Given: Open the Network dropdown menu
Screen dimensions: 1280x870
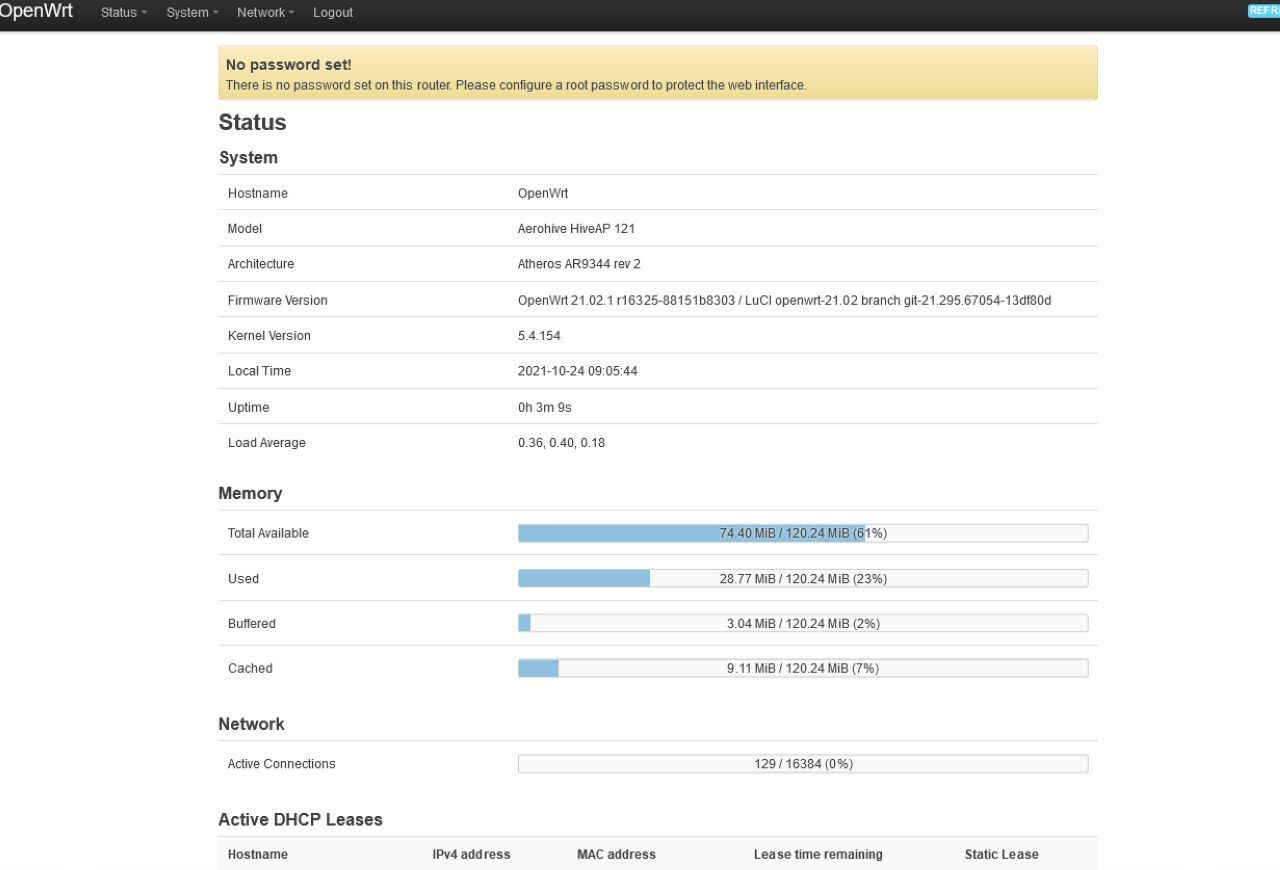Looking at the screenshot, I should click(x=266, y=13).
